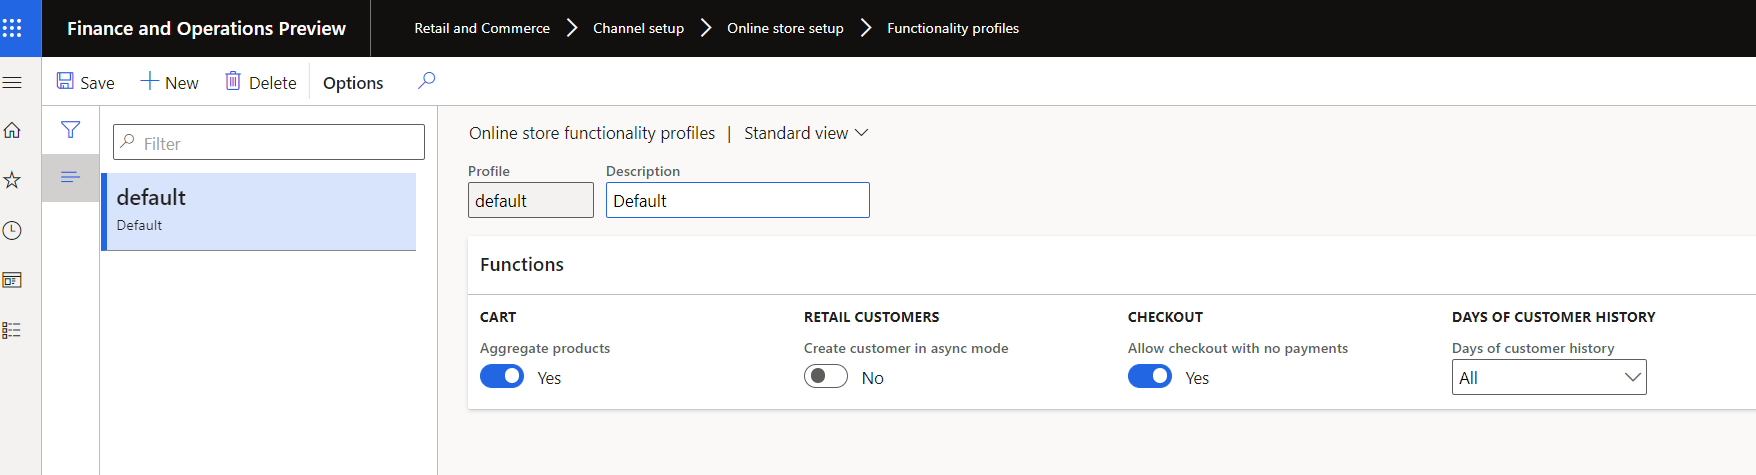Open Favorites star icon
The width and height of the screenshot is (1756, 475).
[12, 180]
